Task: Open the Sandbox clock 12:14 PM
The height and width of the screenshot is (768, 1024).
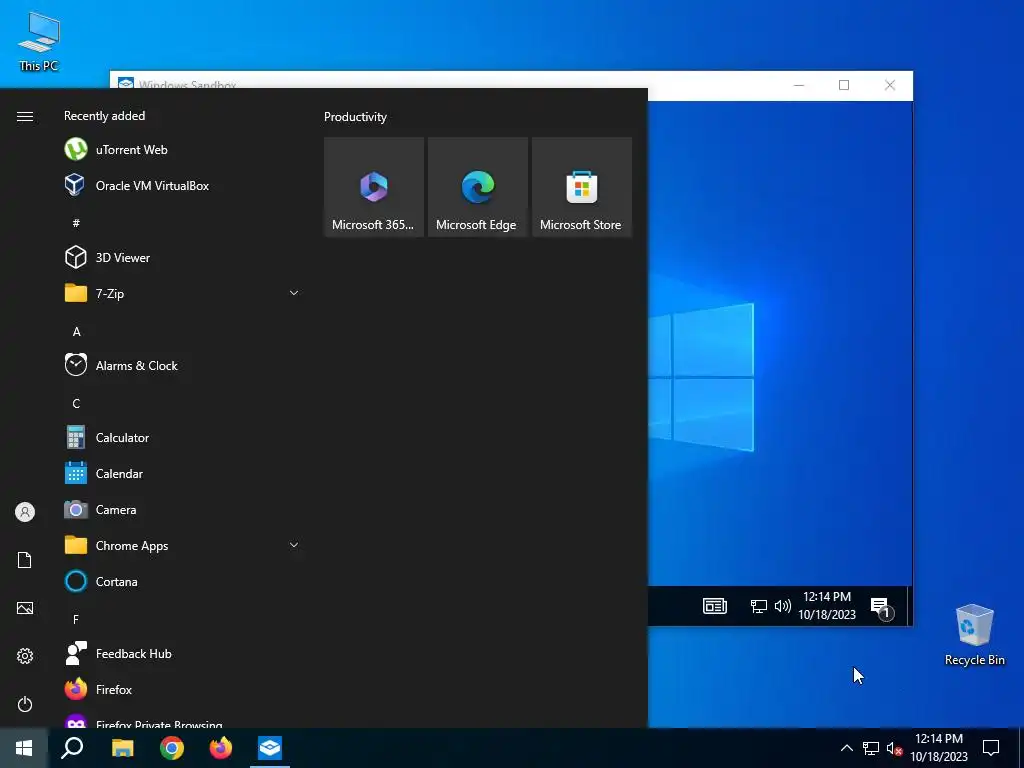Action: pos(827,605)
